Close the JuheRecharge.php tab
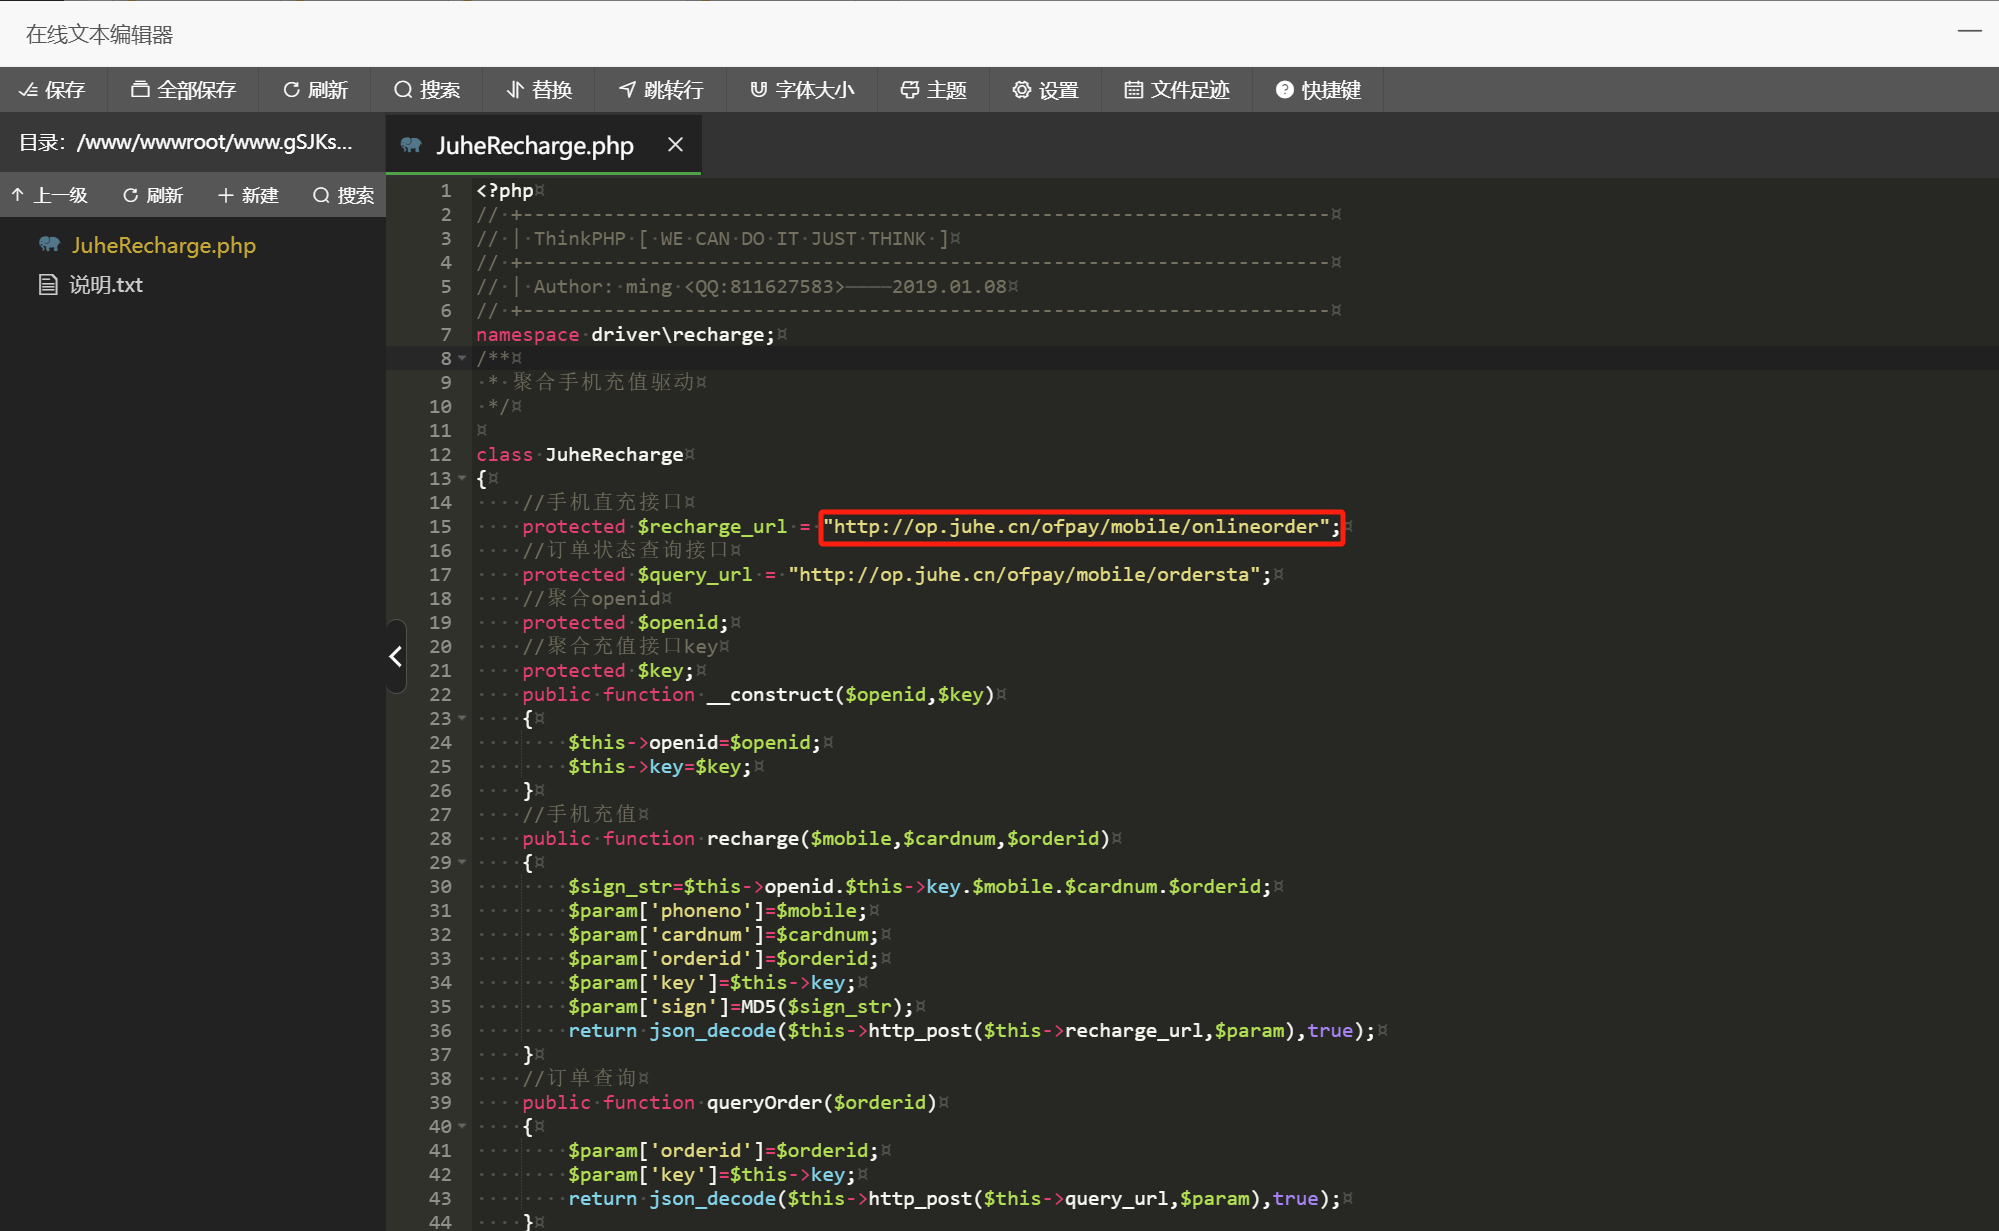Screen dimensions: 1999x1231 click(x=676, y=145)
